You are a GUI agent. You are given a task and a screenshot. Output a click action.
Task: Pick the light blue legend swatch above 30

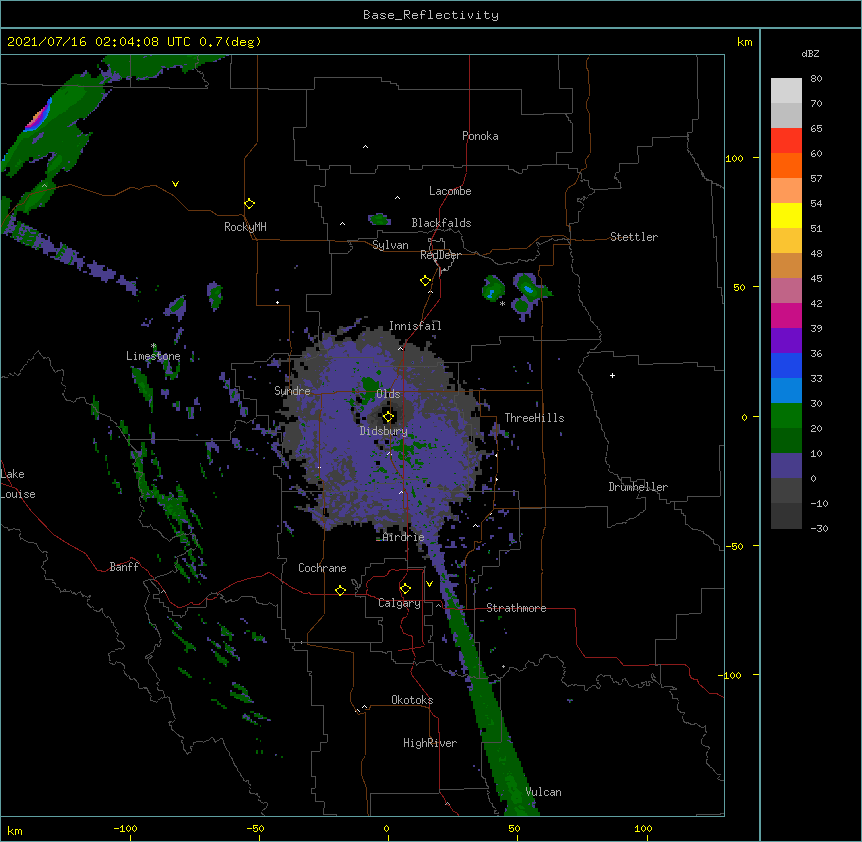pyautogui.click(x=786, y=390)
